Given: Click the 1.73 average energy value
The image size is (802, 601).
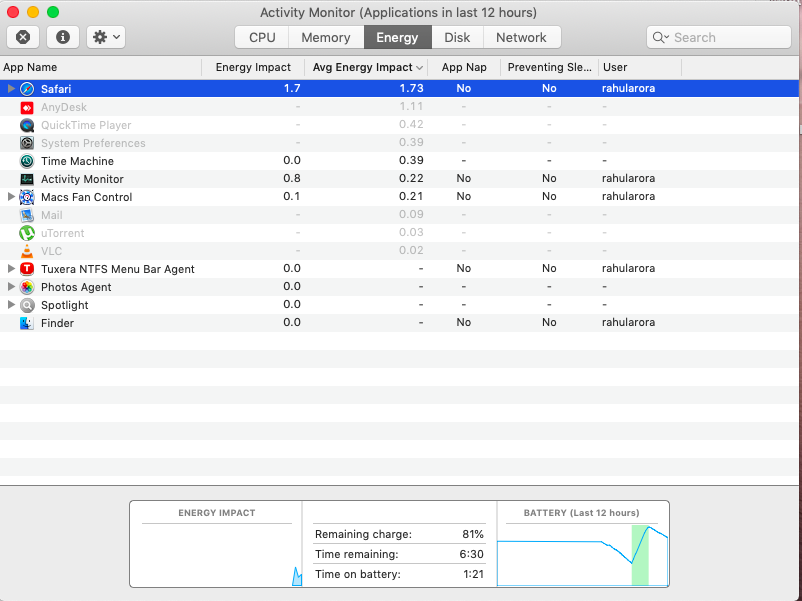Looking at the screenshot, I should [x=411, y=88].
